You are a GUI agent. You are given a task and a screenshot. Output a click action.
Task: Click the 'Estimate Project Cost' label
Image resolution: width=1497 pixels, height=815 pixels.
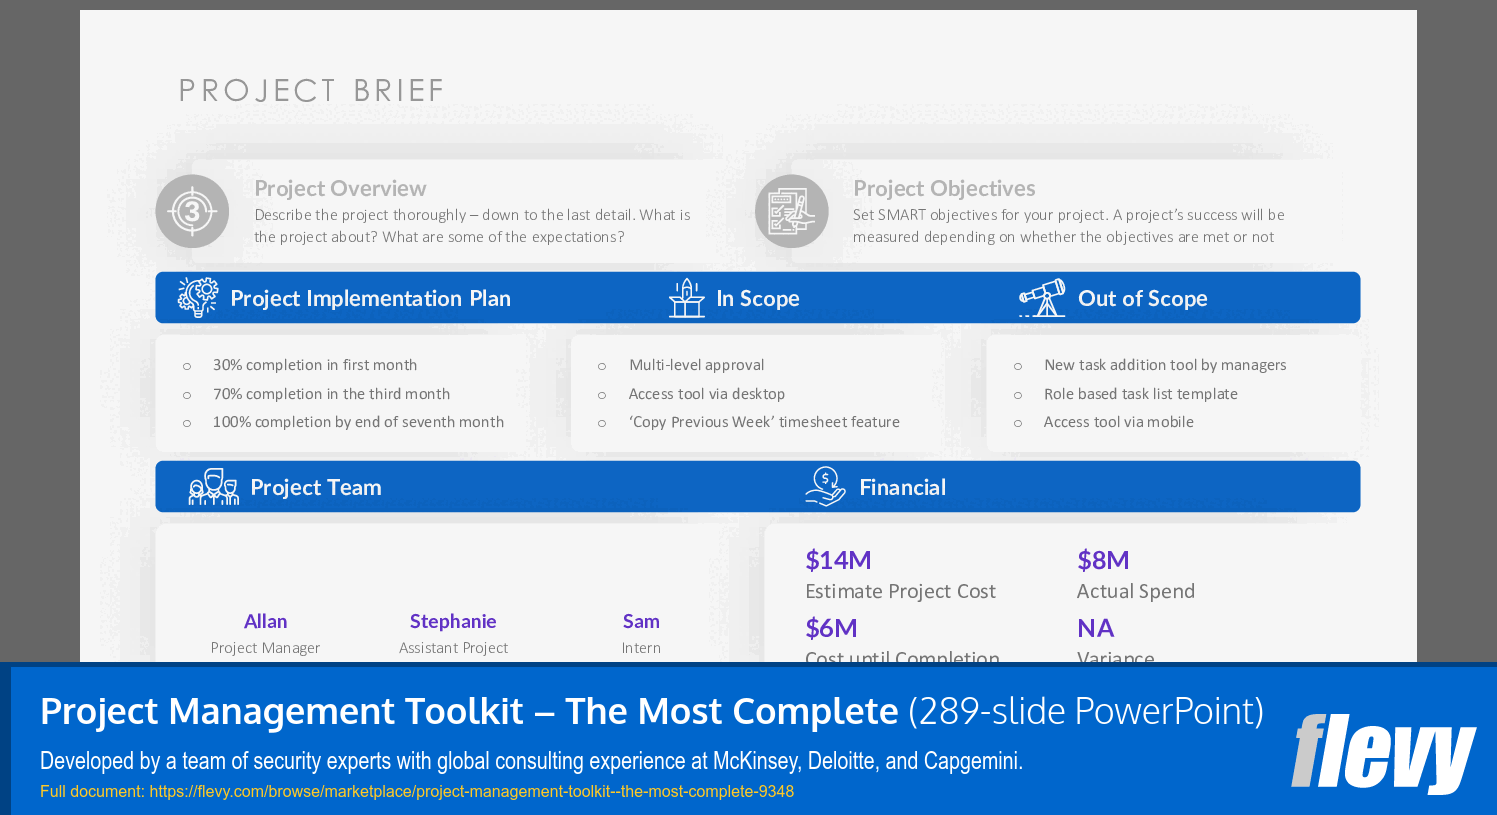[x=900, y=591]
